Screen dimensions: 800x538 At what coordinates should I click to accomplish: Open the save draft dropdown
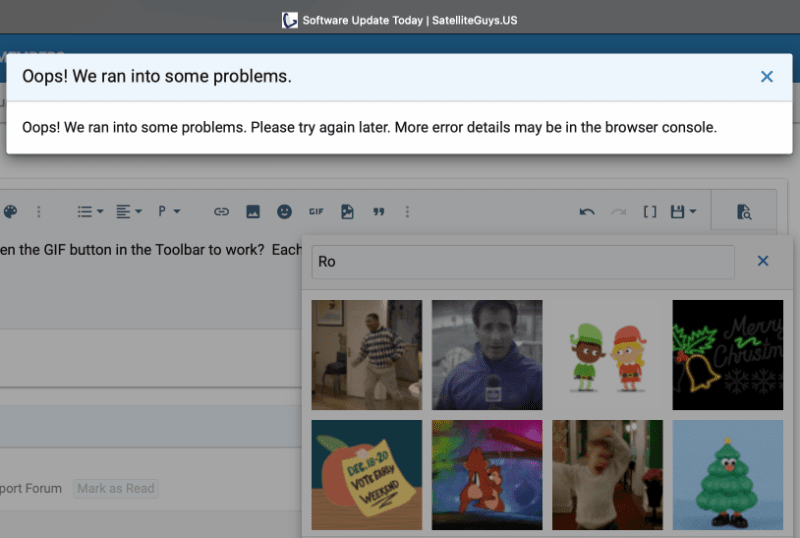[684, 212]
